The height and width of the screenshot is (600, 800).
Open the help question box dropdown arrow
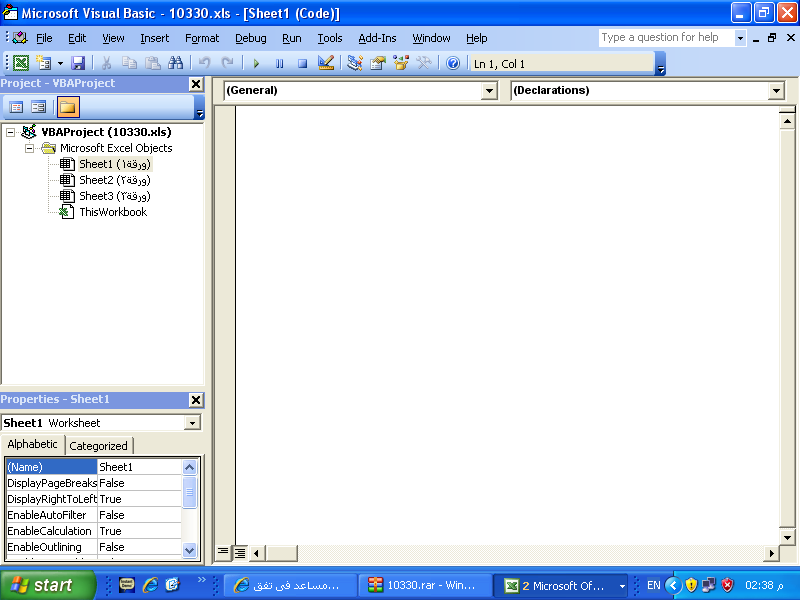740,38
